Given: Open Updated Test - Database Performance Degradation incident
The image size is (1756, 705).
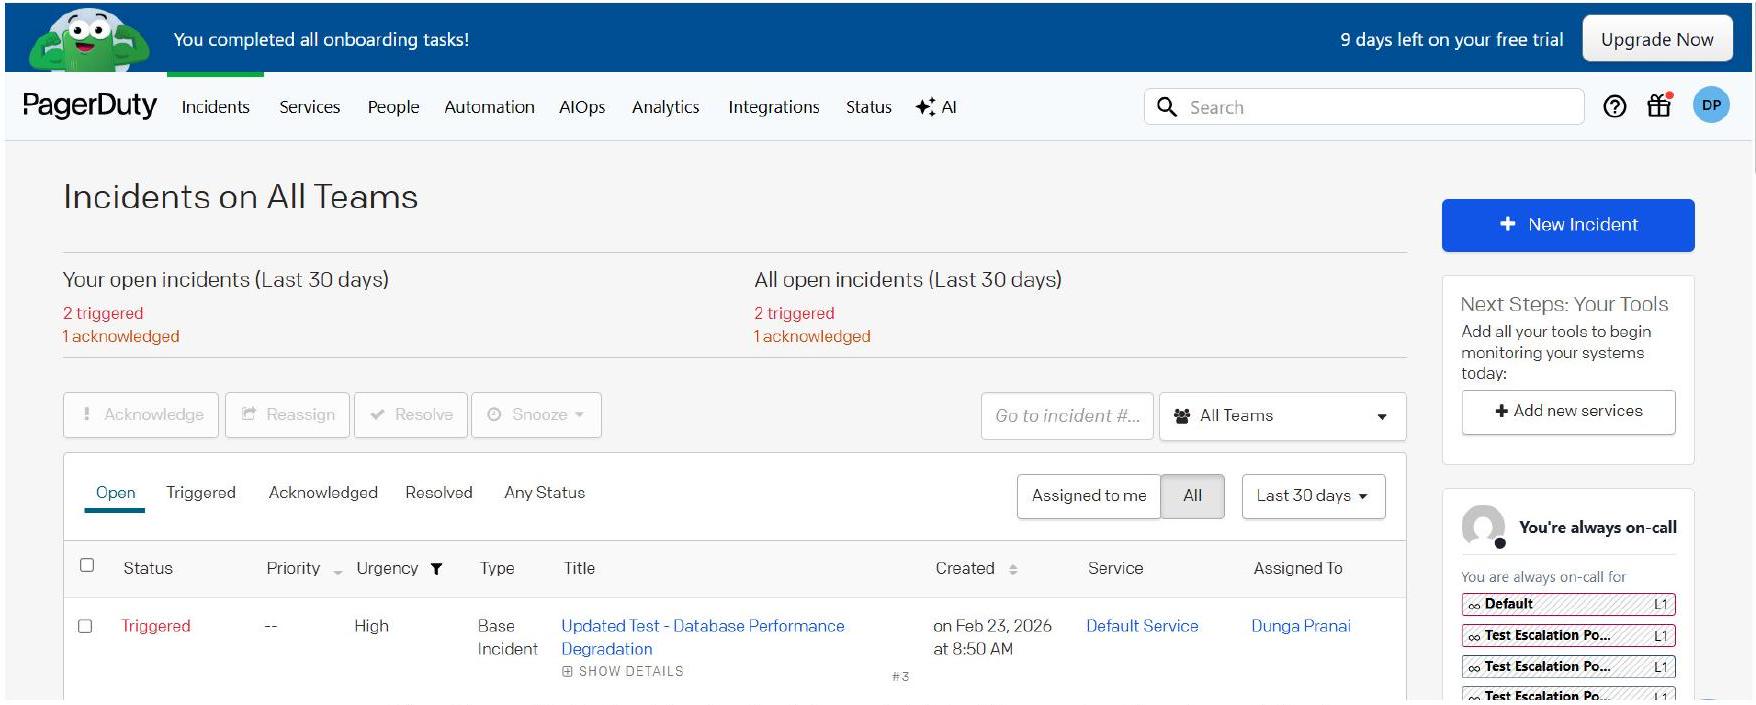Looking at the screenshot, I should click(702, 637).
